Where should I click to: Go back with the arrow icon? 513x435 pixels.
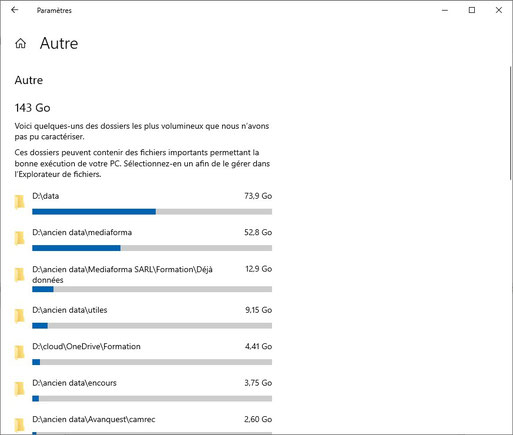coord(14,10)
